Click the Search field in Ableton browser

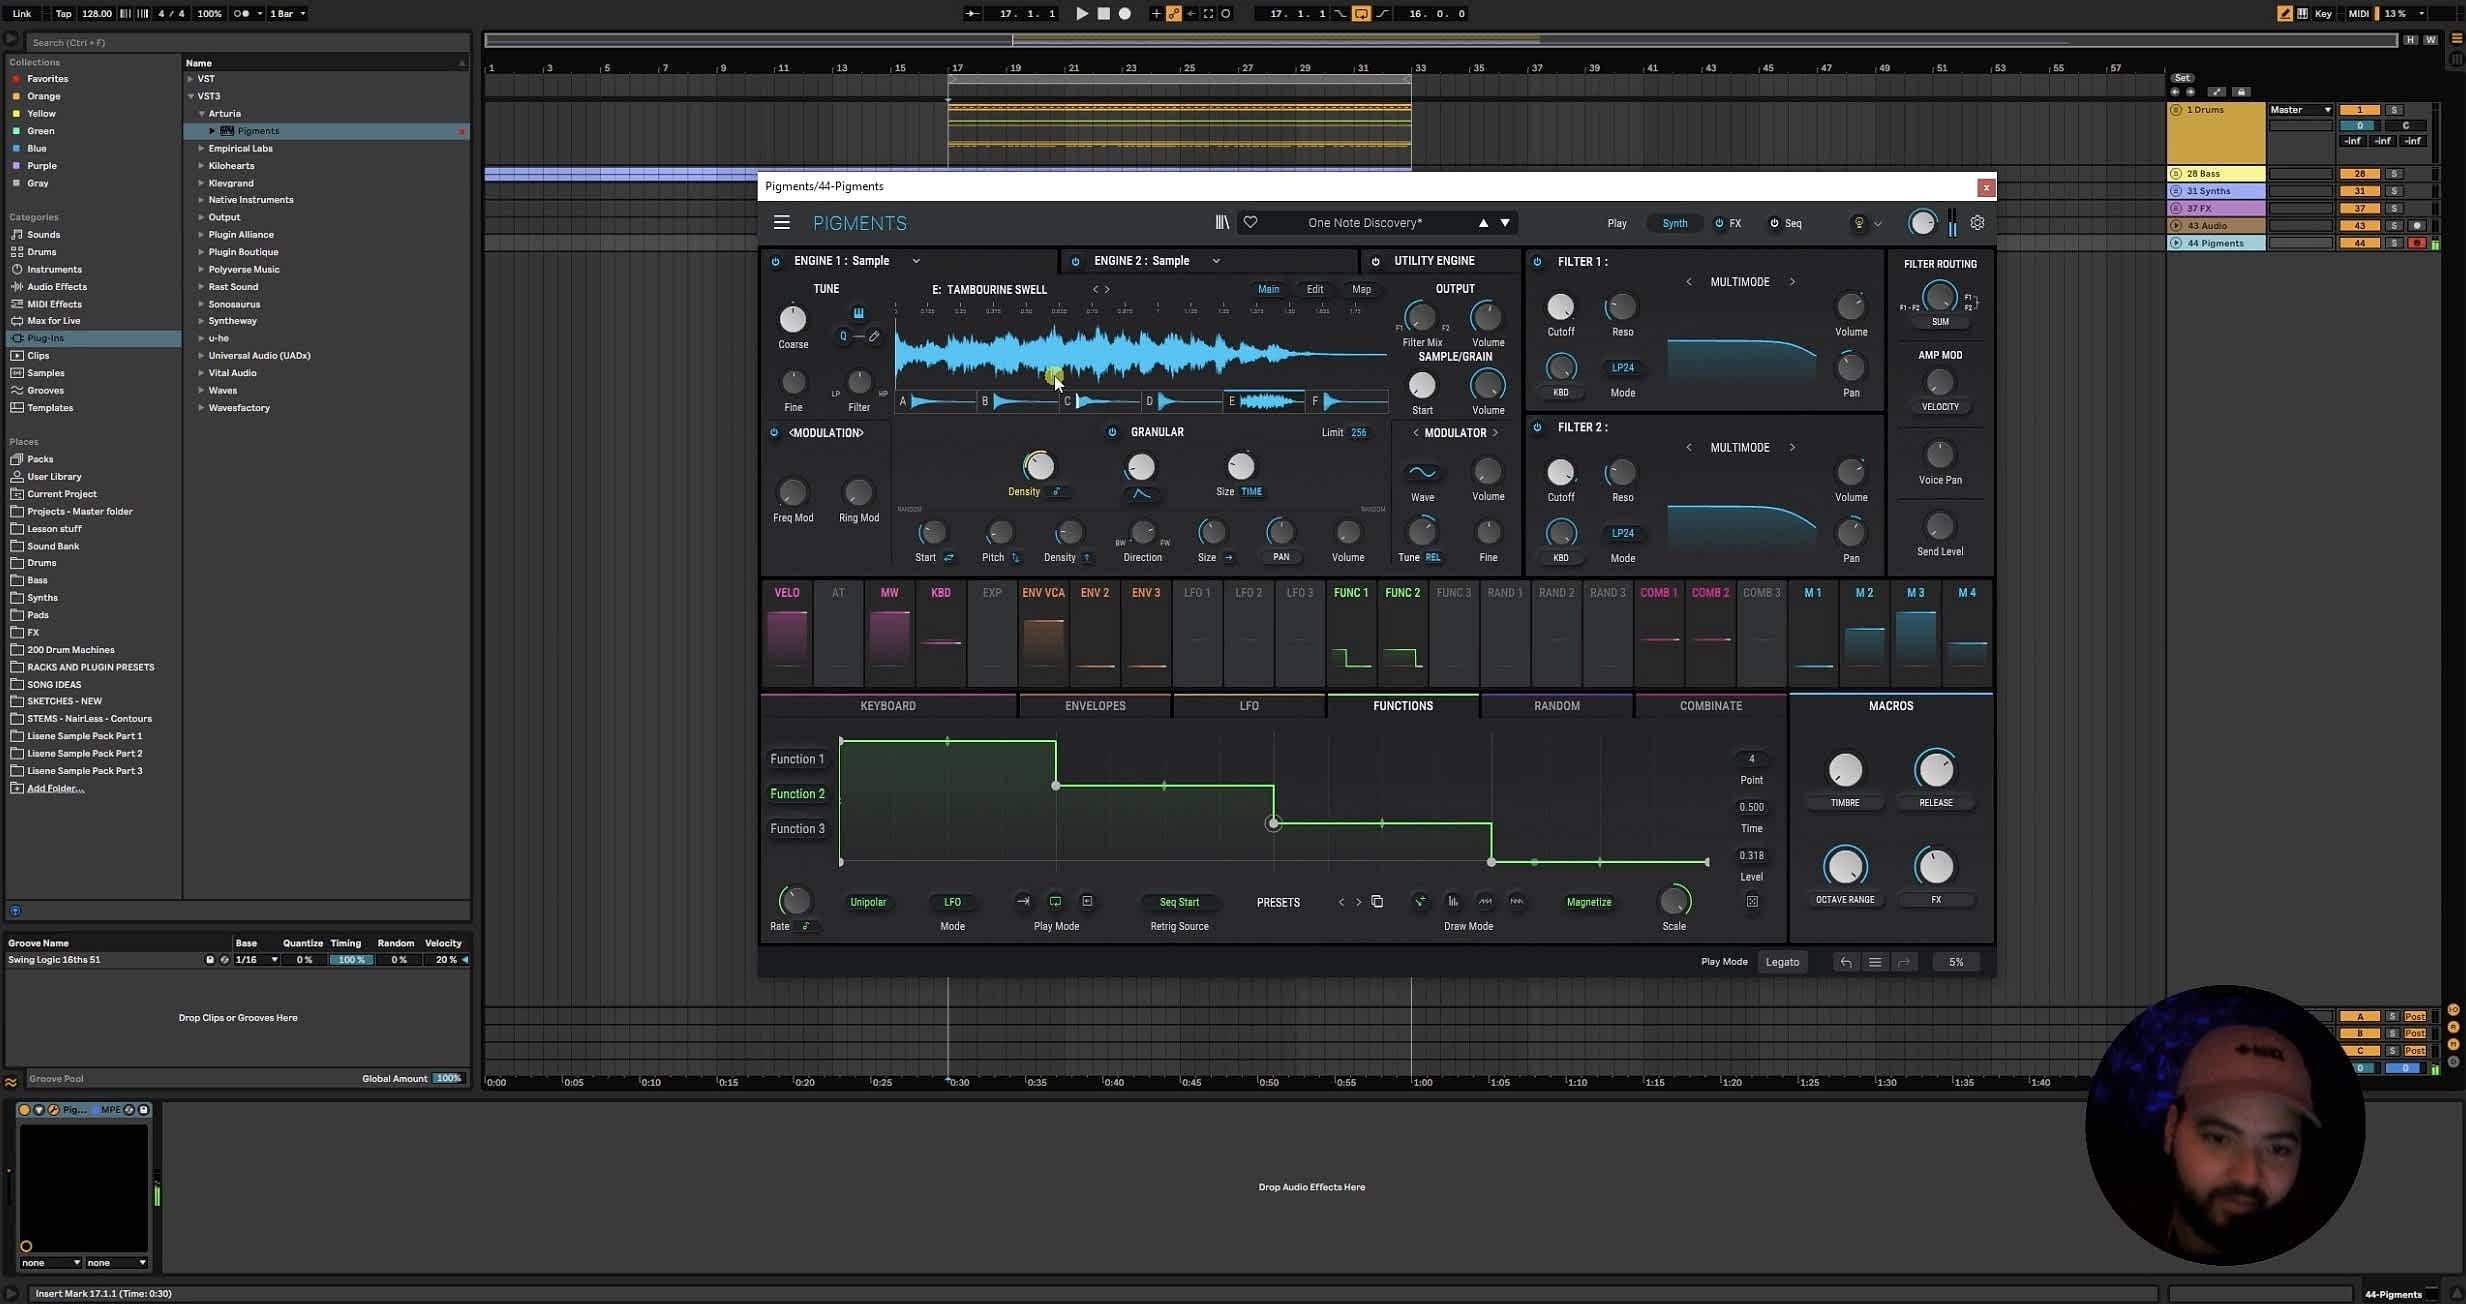(247, 42)
